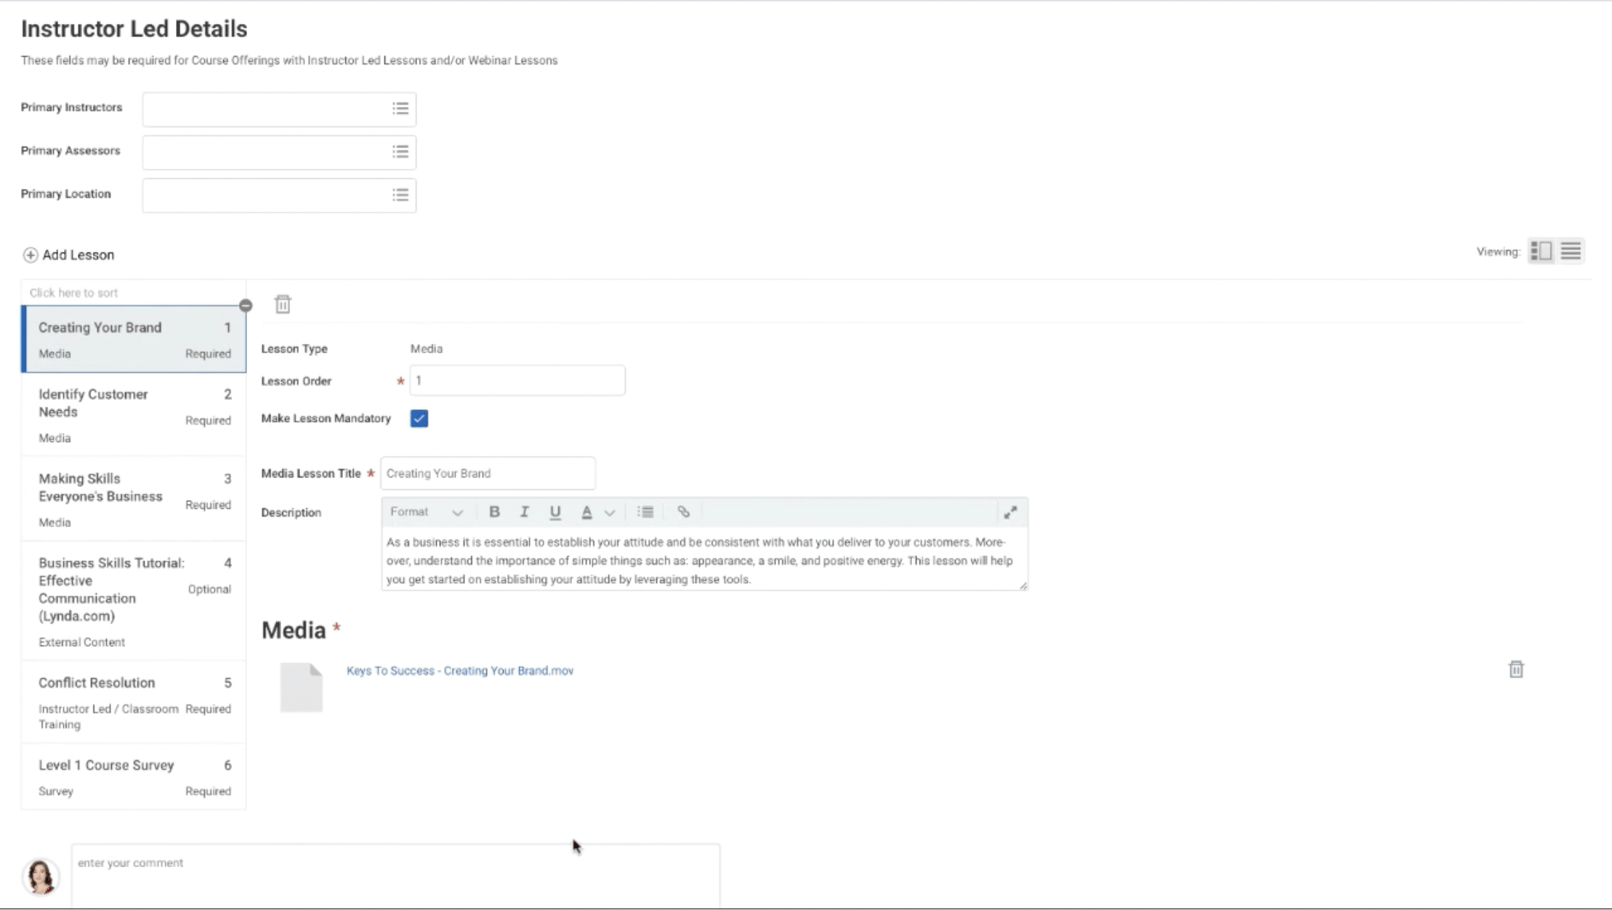Expand the description editor to fullscreen
This screenshot has width=1612, height=910.
(1011, 512)
